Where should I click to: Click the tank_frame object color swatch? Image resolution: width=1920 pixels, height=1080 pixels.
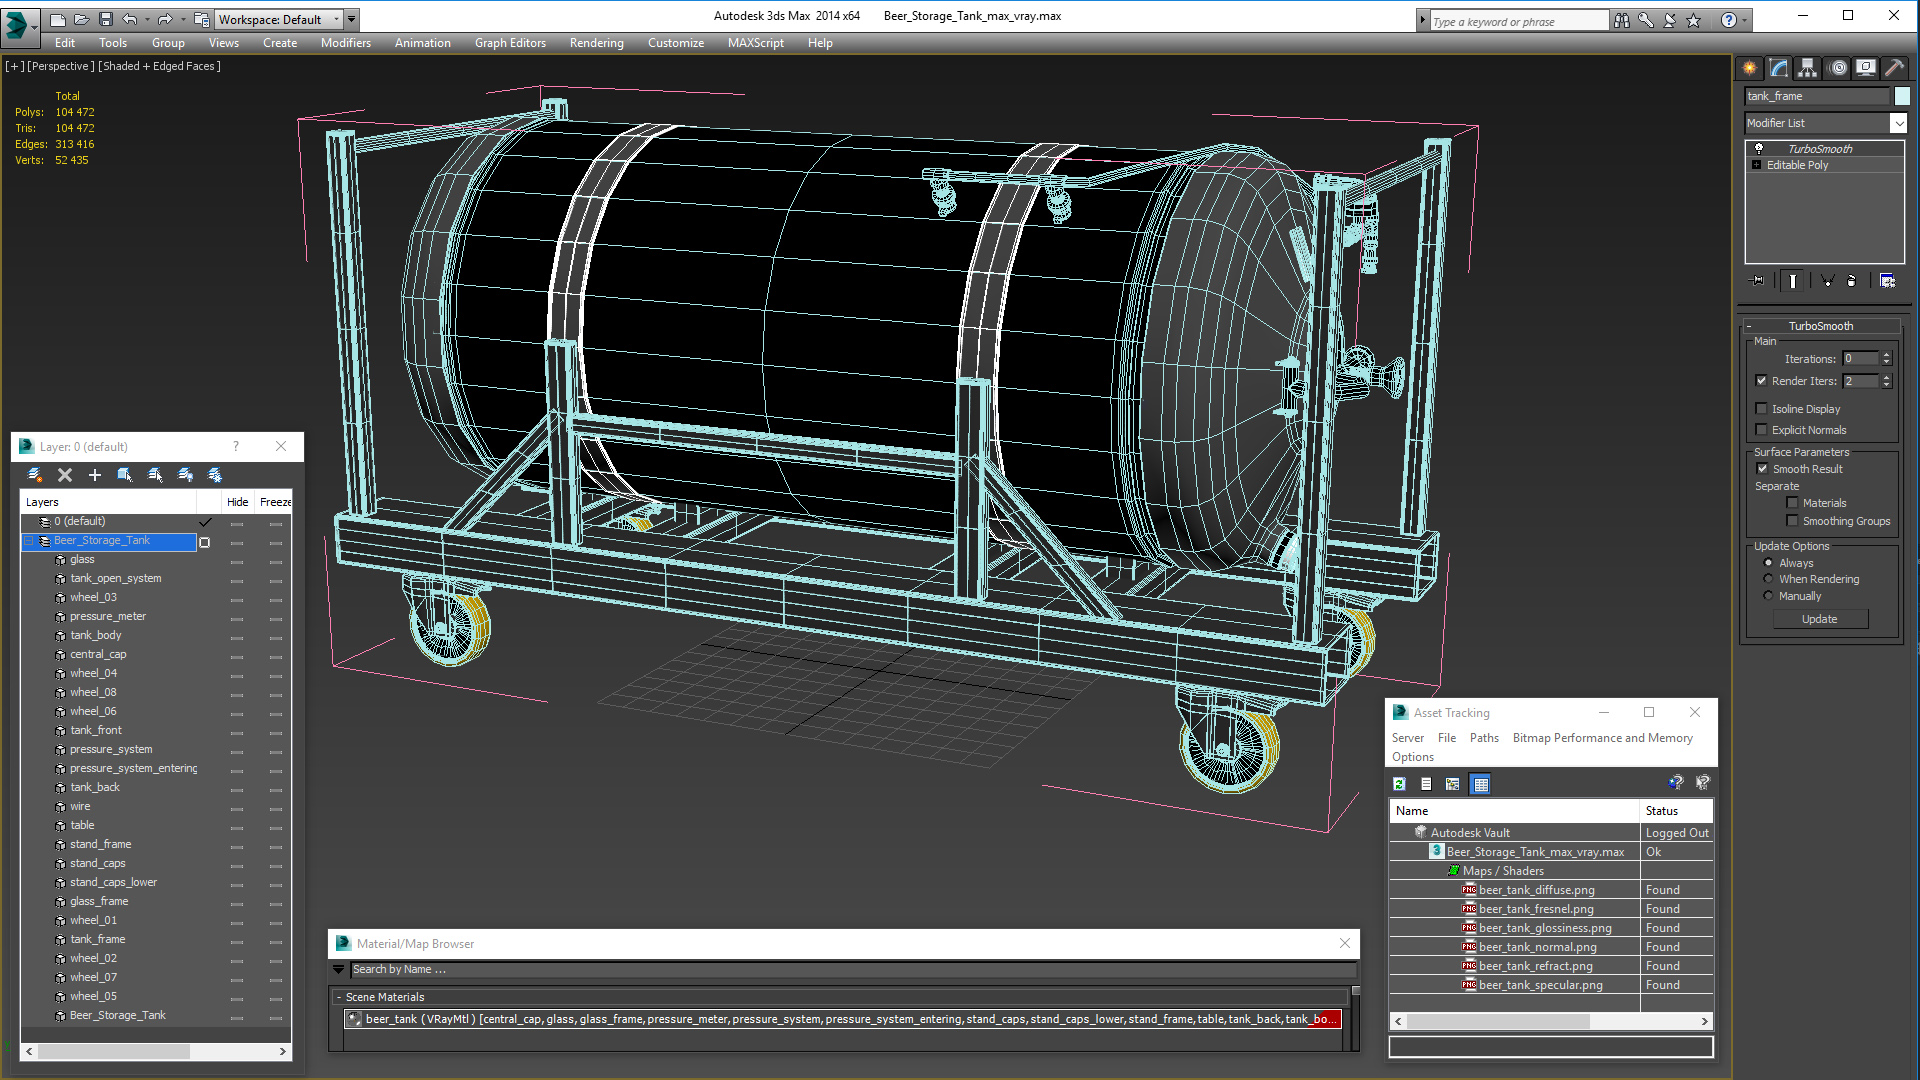[1902, 96]
